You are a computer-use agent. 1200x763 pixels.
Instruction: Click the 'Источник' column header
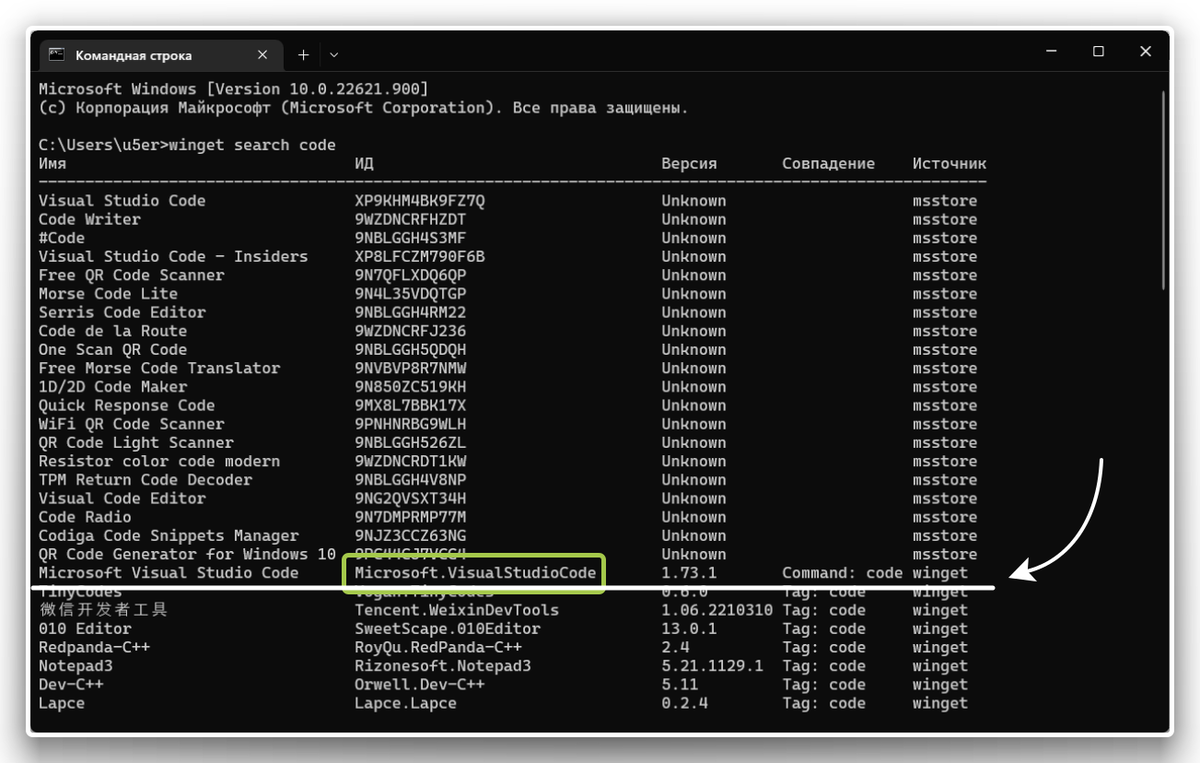(x=949, y=164)
